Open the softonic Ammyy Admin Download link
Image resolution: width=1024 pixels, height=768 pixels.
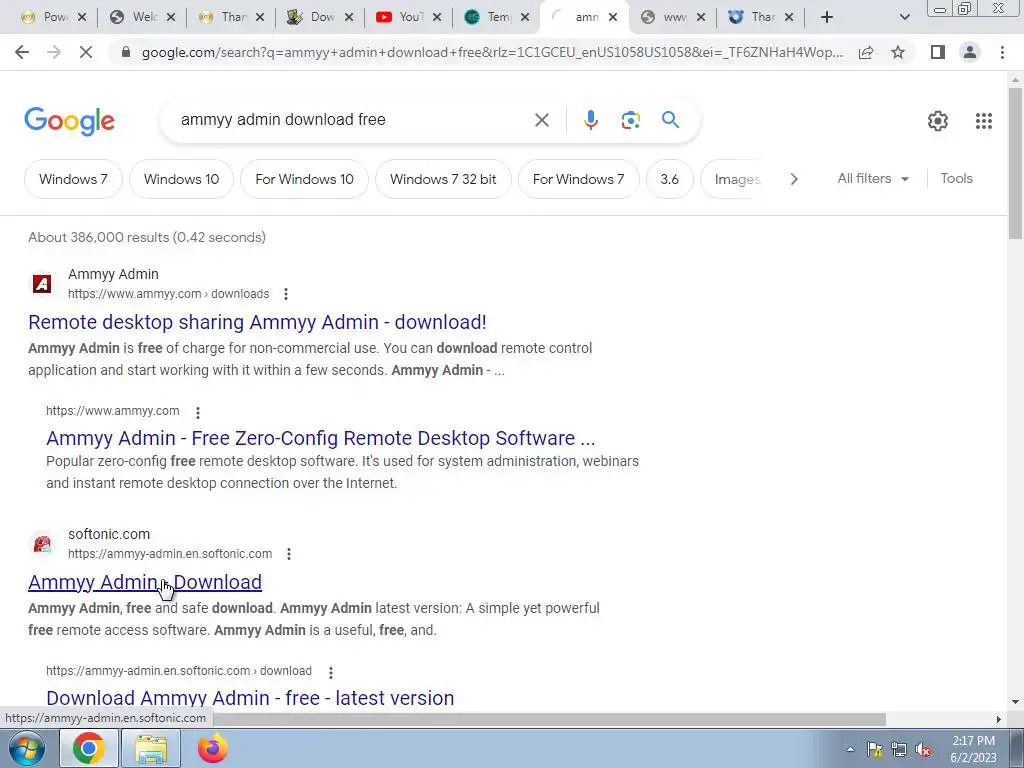click(145, 583)
